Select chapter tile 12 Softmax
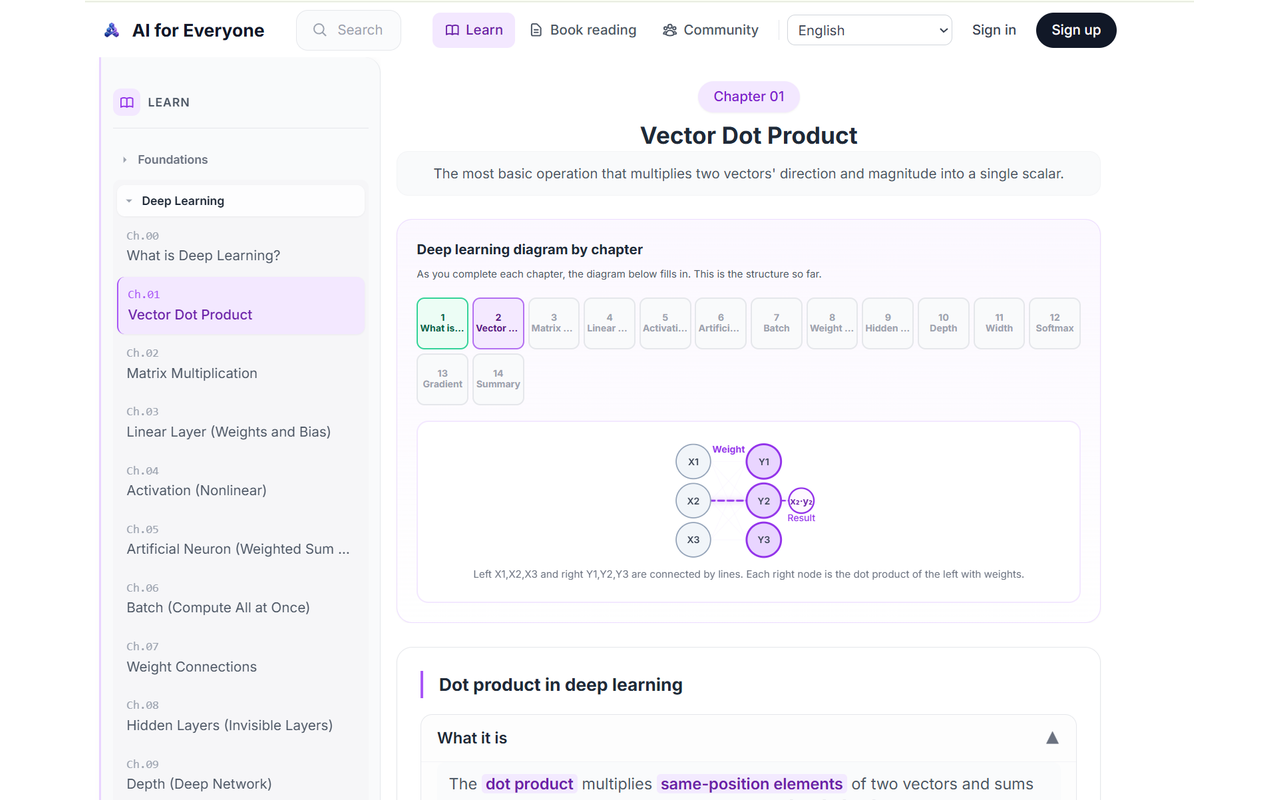Viewport: 1280px width, 800px height. tap(1054, 323)
